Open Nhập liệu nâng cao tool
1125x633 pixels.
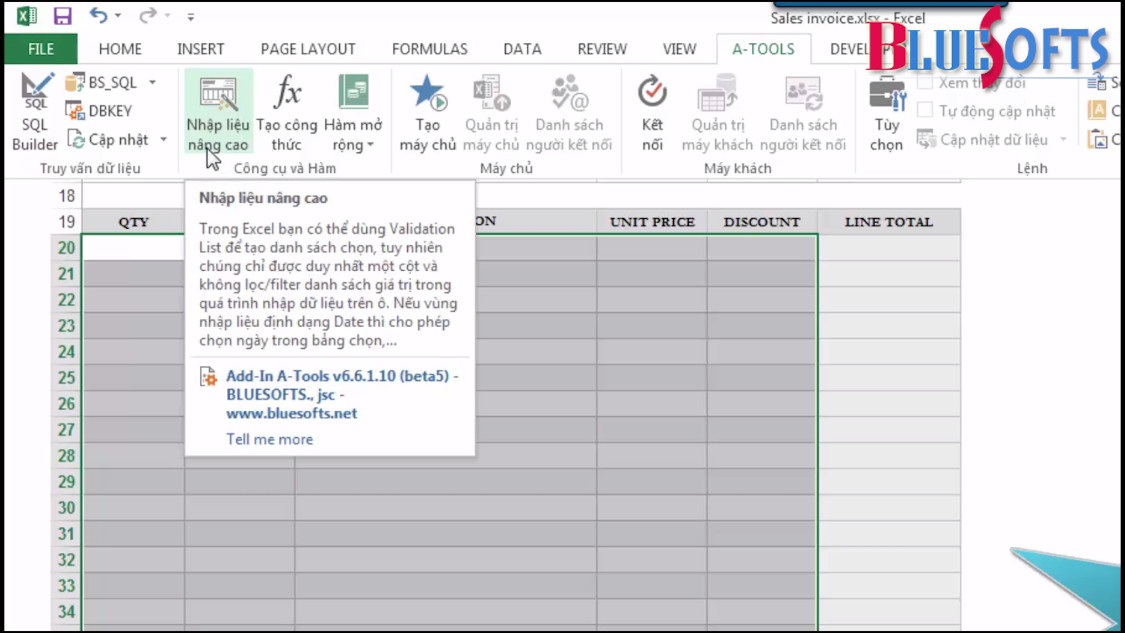tap(218, 112)
